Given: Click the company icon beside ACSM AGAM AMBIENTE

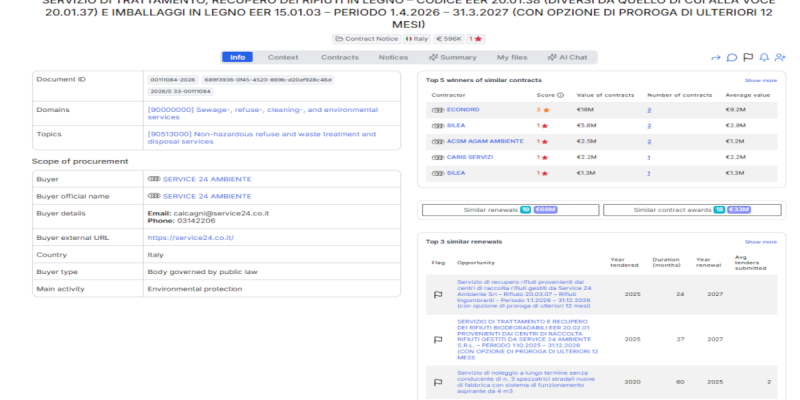Looking at the screenshot, I should pos(438,141).
